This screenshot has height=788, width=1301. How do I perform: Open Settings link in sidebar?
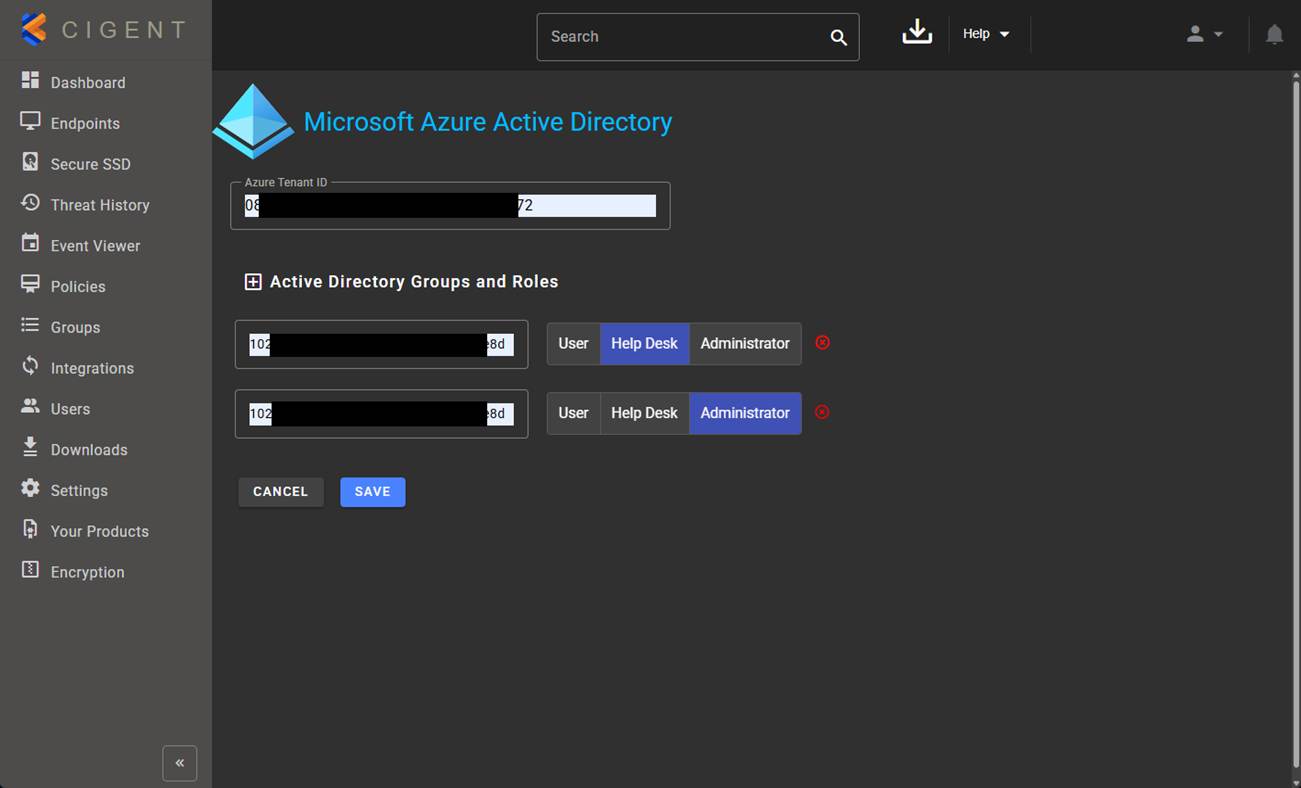coord(79,491)
